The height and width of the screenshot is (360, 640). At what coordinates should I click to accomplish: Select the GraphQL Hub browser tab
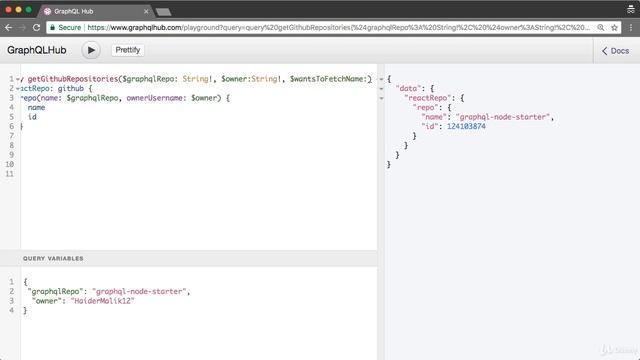[96, 11]
